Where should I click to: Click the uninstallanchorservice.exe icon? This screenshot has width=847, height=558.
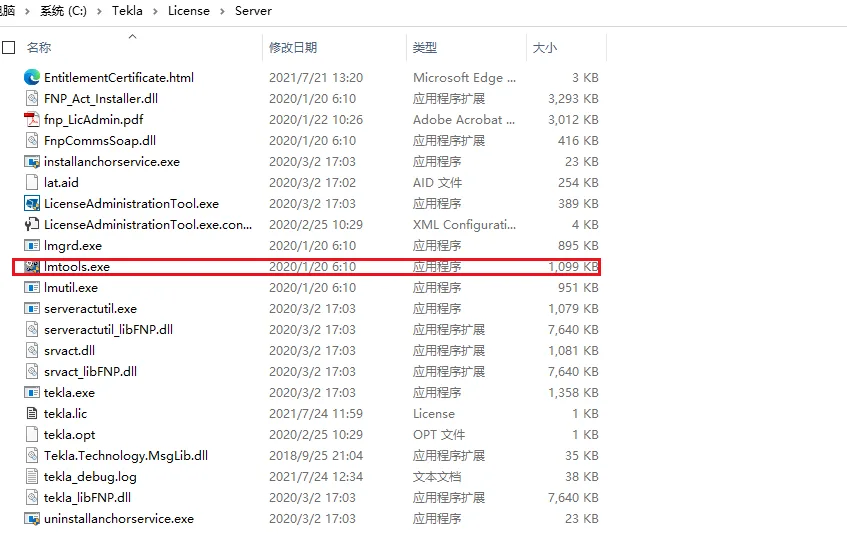(x=32, y=519)
